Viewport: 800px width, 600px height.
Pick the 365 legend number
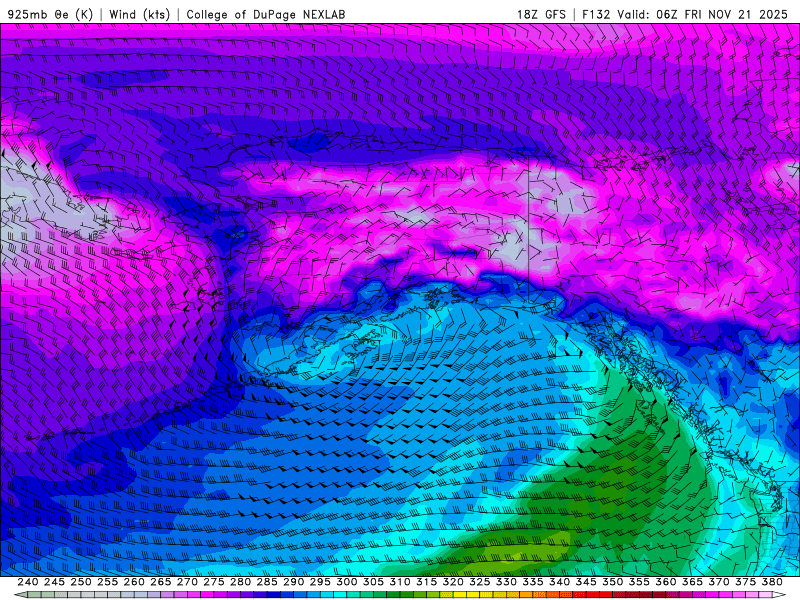click(x=692, y=582)
